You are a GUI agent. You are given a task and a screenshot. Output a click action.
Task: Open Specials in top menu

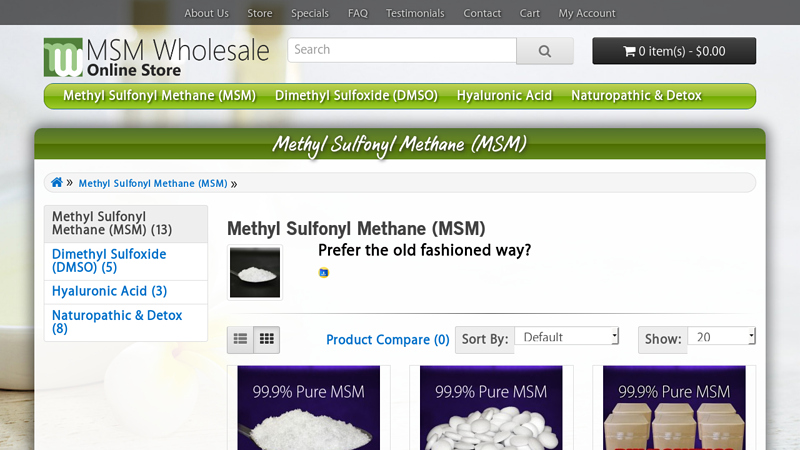tap(310, 13)
